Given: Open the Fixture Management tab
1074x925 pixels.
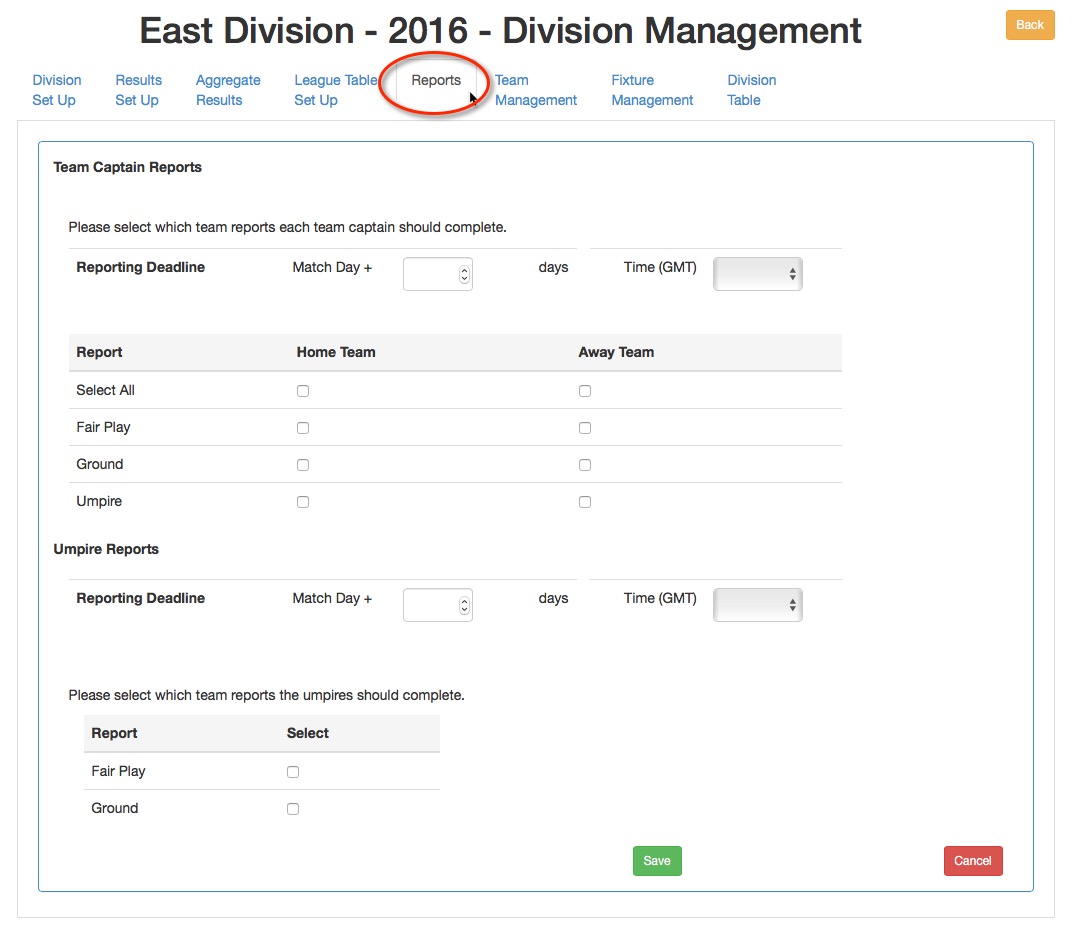Looking at the screenshot, I should 652,90.
